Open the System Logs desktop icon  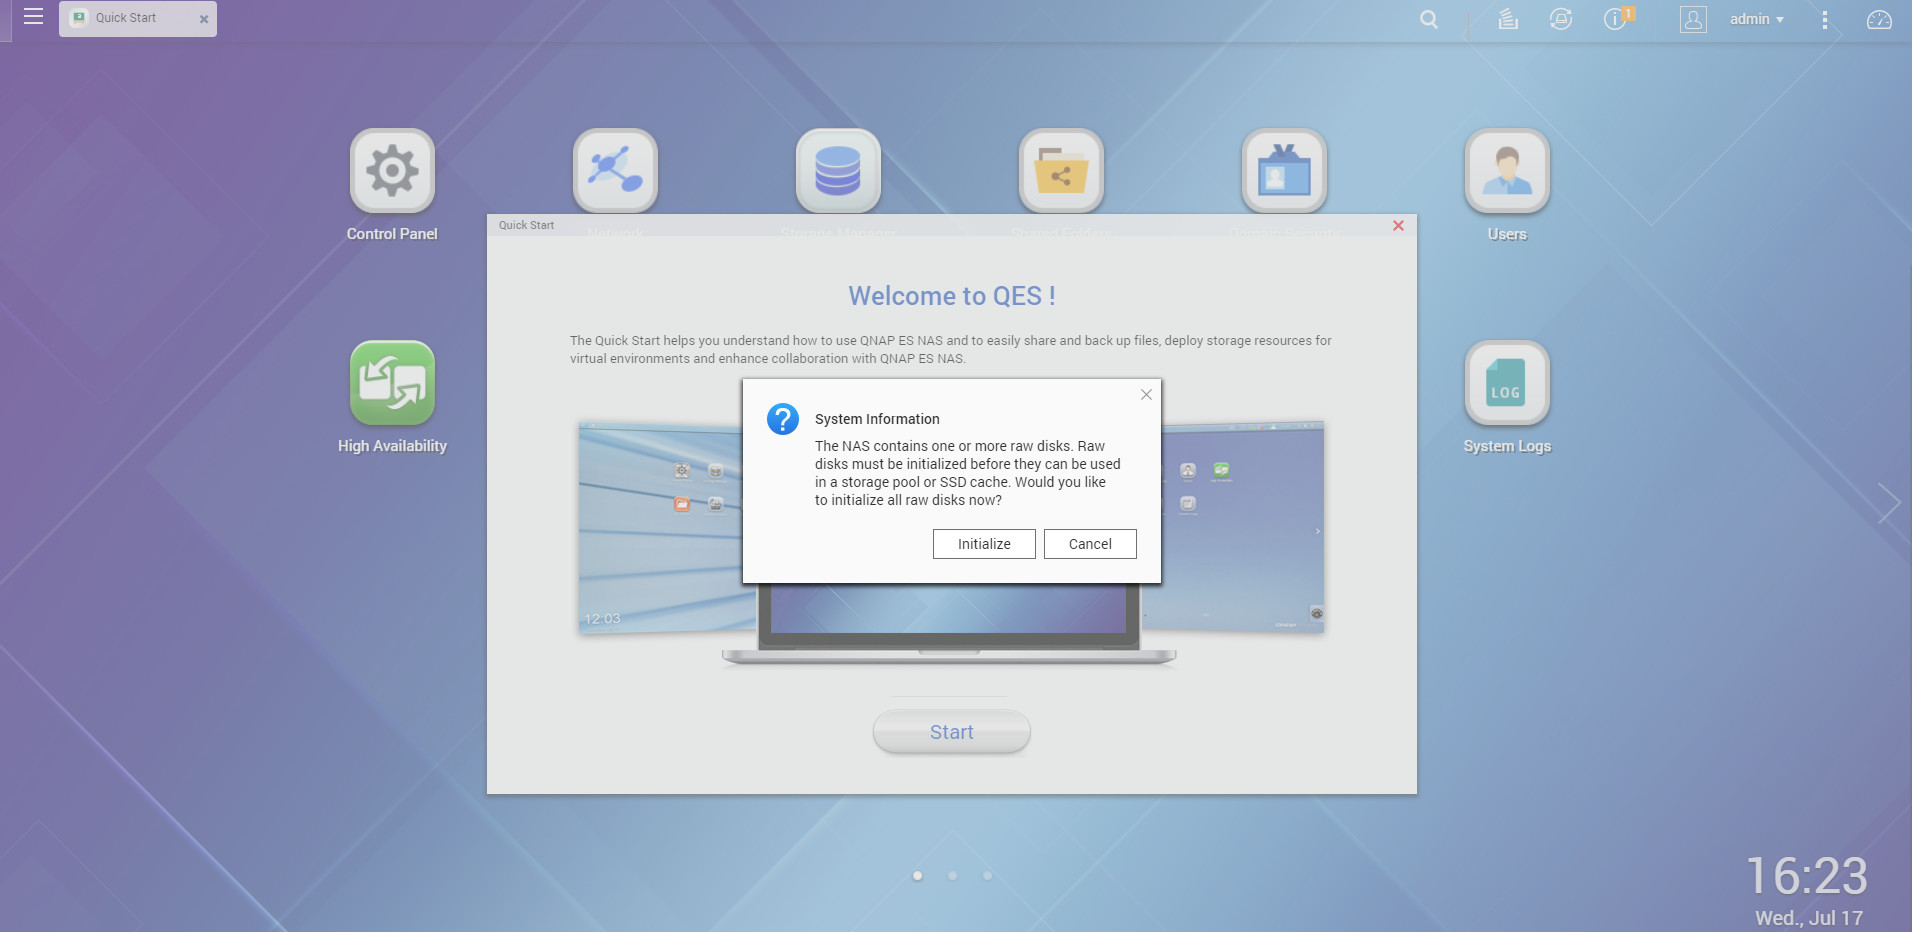(1506, 383)
